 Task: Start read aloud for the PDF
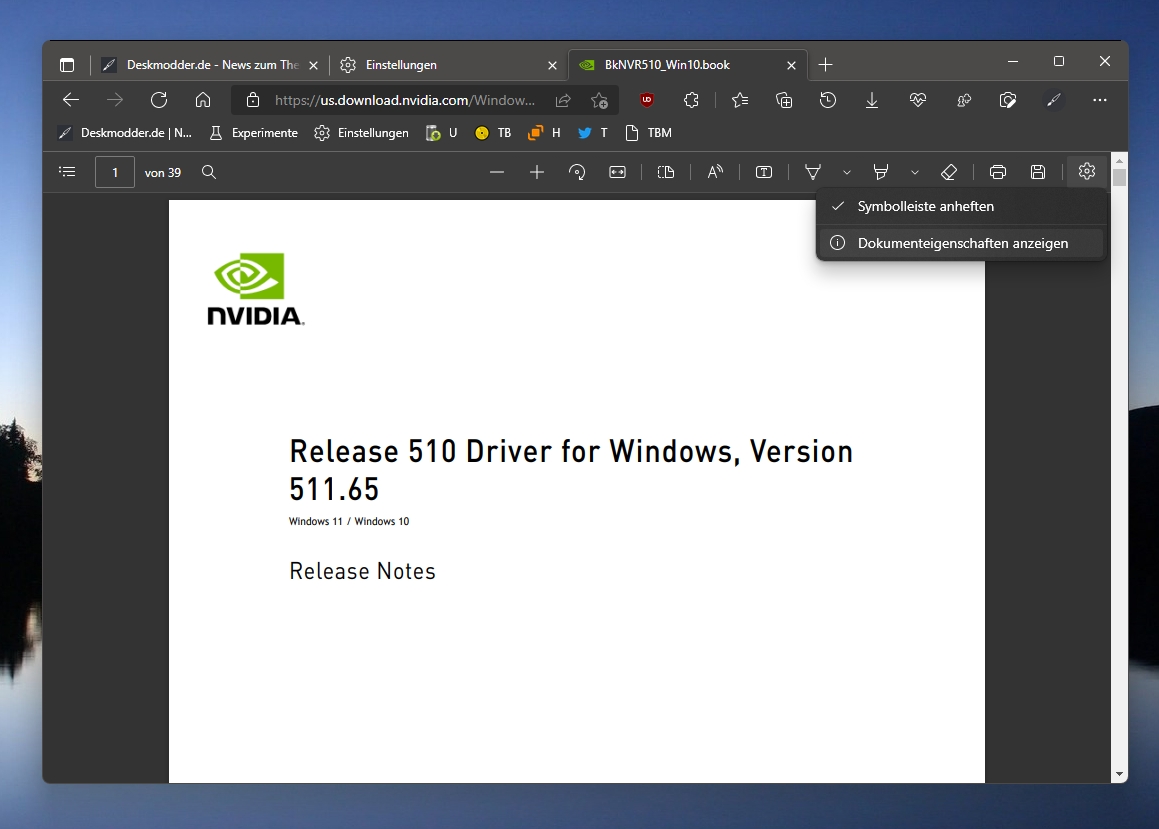(x=715, y=172)
